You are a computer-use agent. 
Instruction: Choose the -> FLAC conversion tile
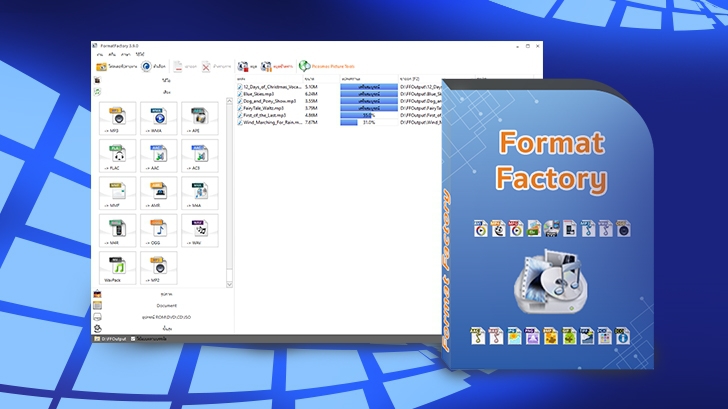pyautogui.click(x=117, y=156)
